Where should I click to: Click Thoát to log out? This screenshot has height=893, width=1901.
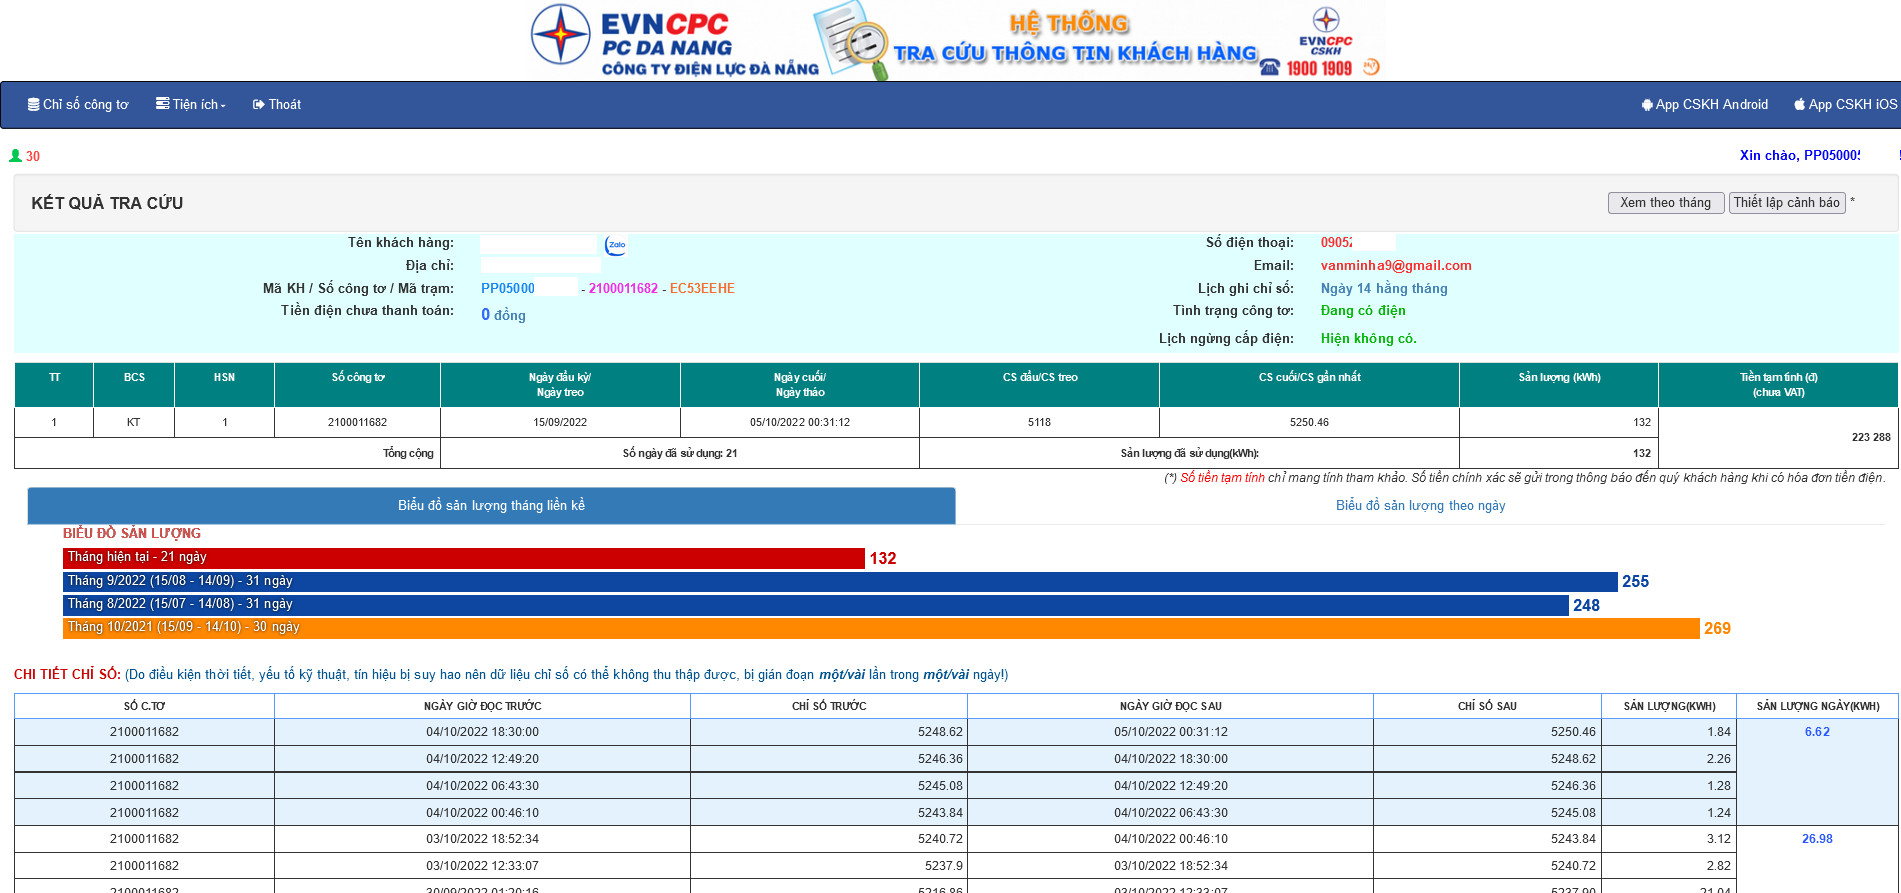click(277, 105)
